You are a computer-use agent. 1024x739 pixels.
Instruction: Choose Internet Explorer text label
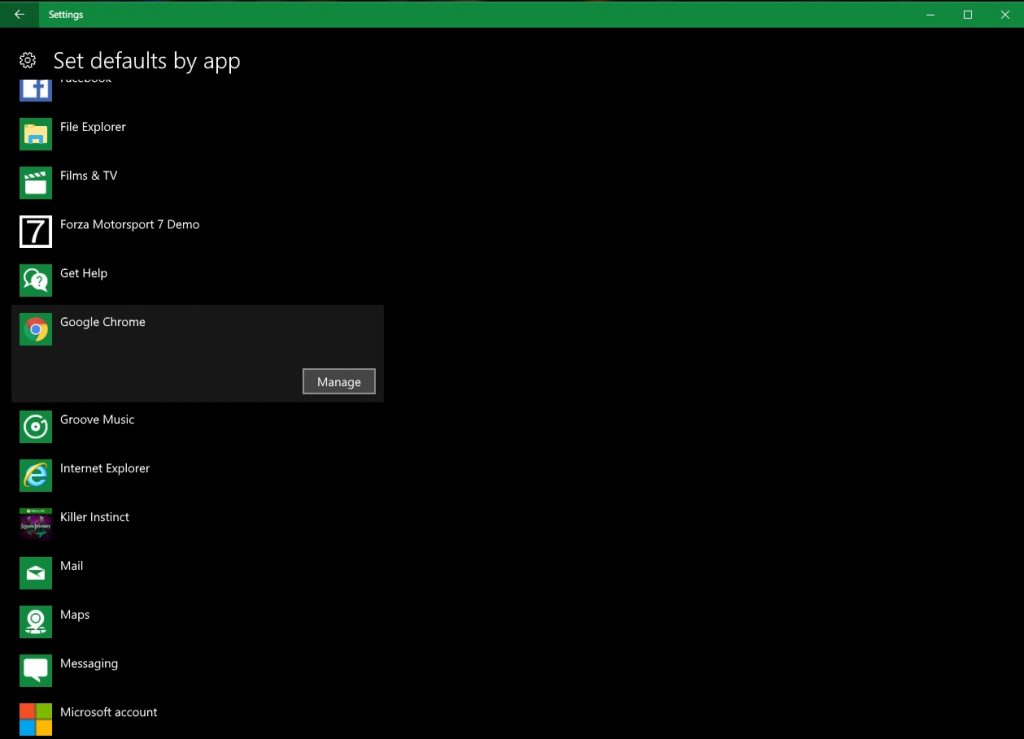tap(104, 468)
